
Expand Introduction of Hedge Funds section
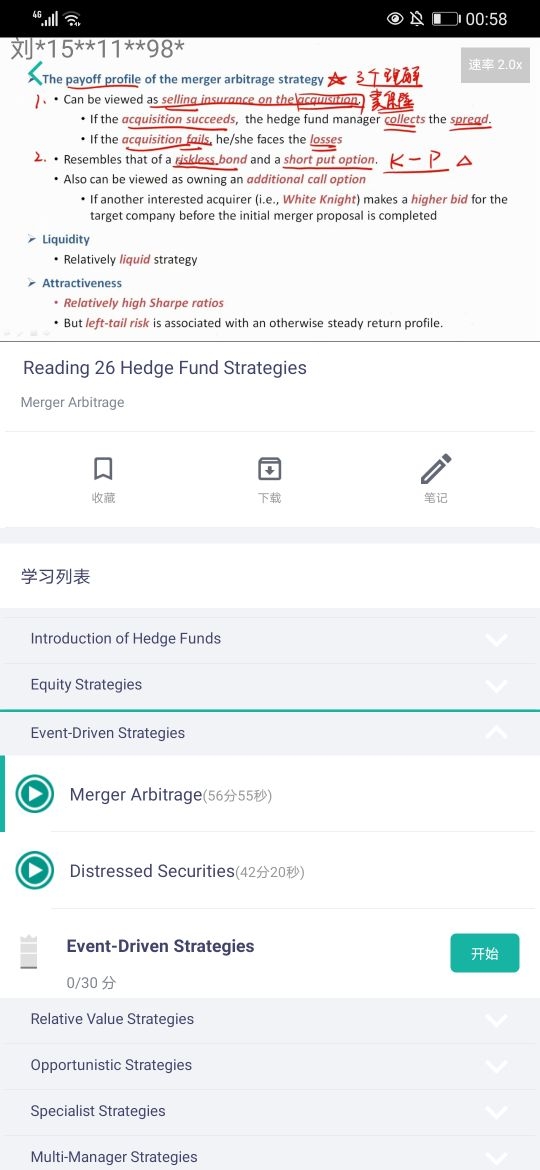270,639
